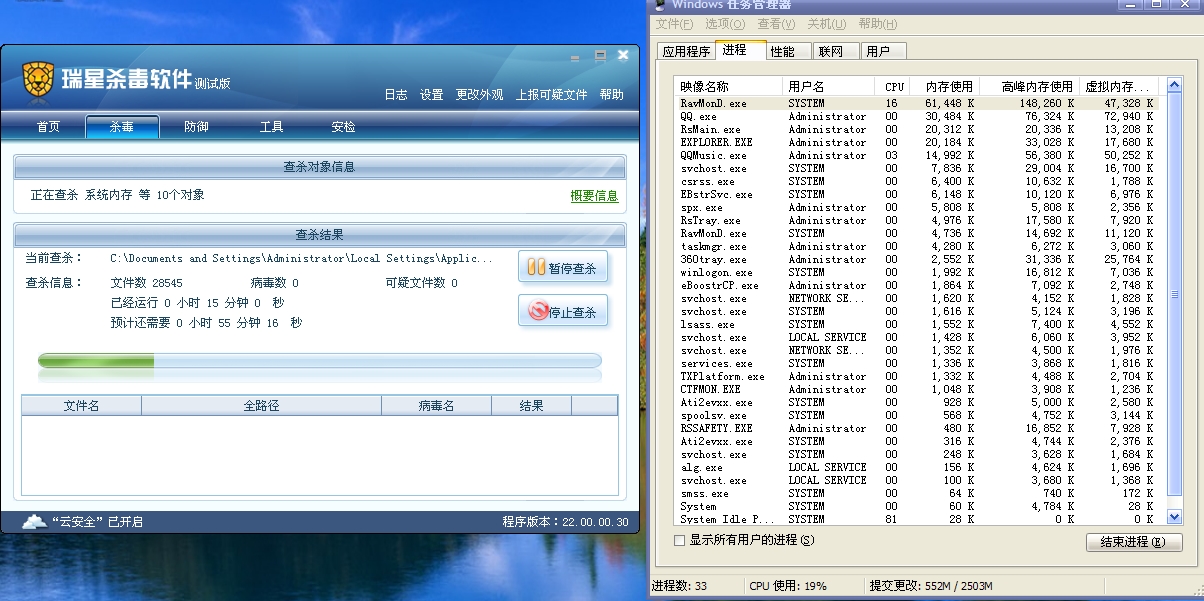This screenshot has height=601, width=1204.
Task: Click the 病毒名 column header
Action: [x=437, y=405]
